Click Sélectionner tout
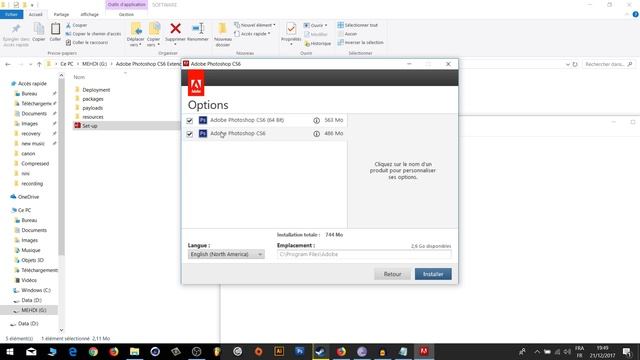Screen dimensions: 640x360 pyautogui.click(x=358, y=25)
